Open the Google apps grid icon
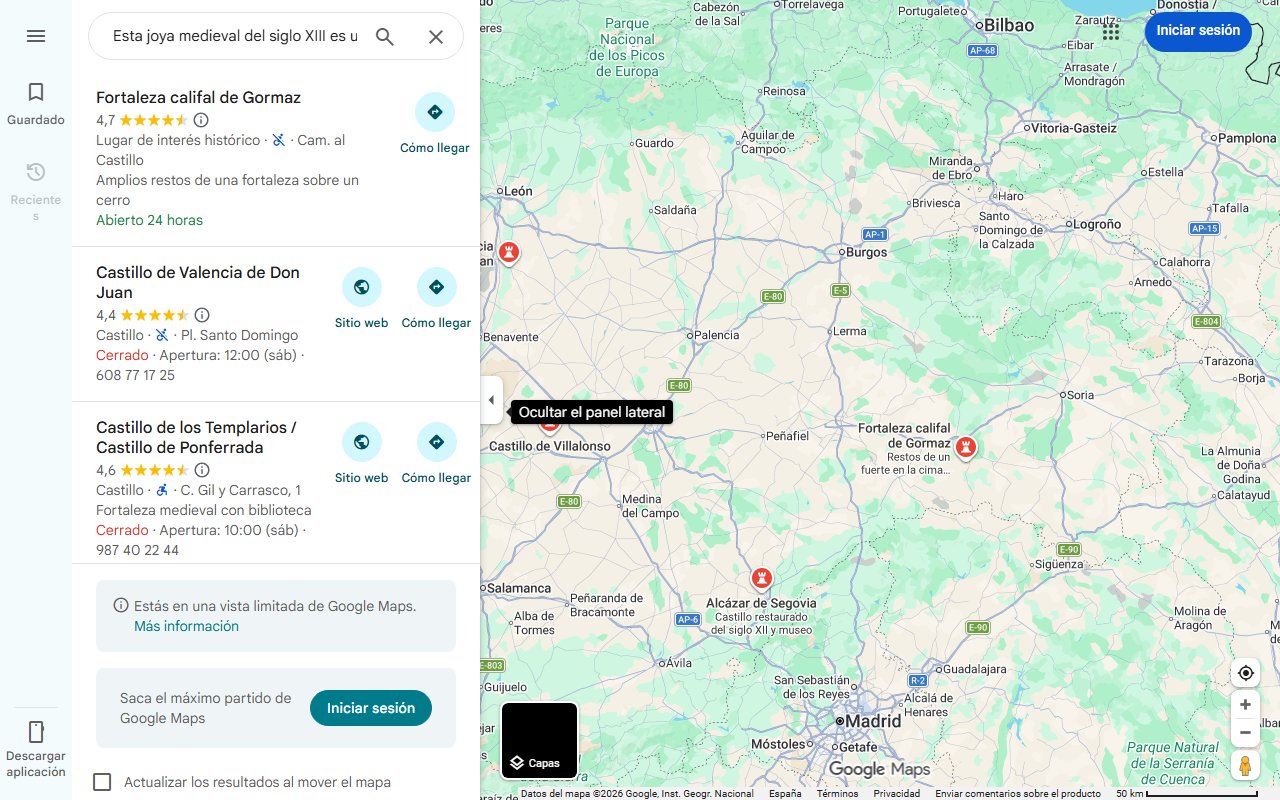The image size is (1280, 800). point(1111,32)
